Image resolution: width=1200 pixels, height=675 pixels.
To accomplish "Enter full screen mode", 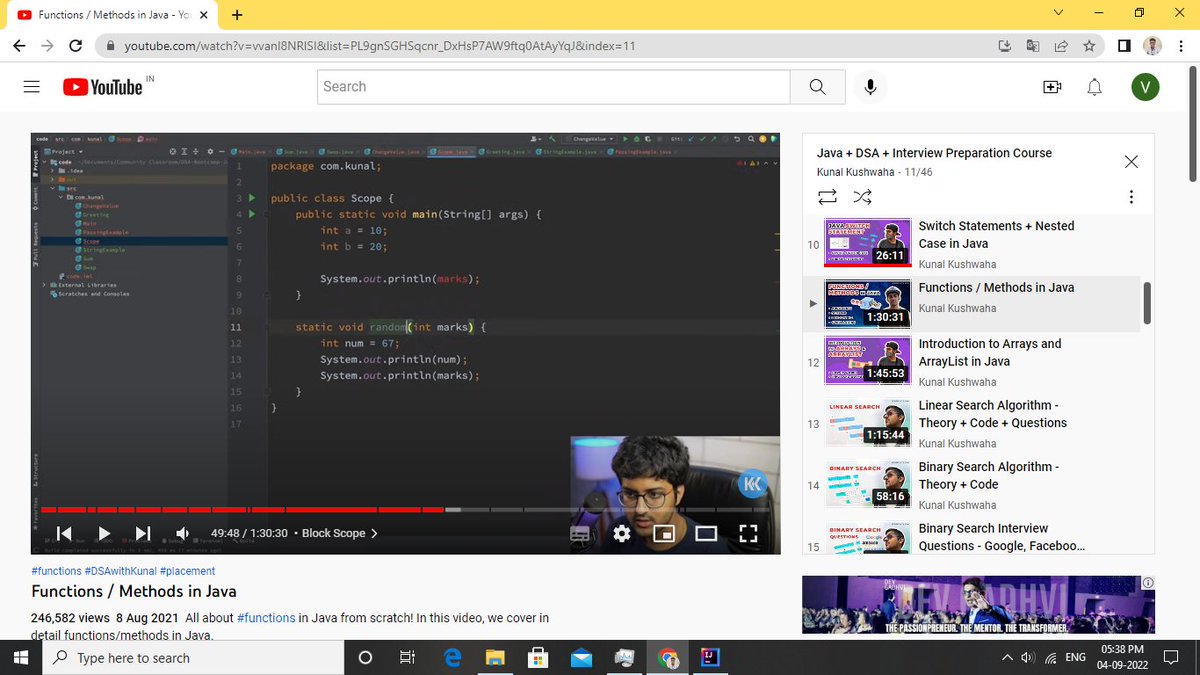I will pyautogui.click(x=748, y=533).
